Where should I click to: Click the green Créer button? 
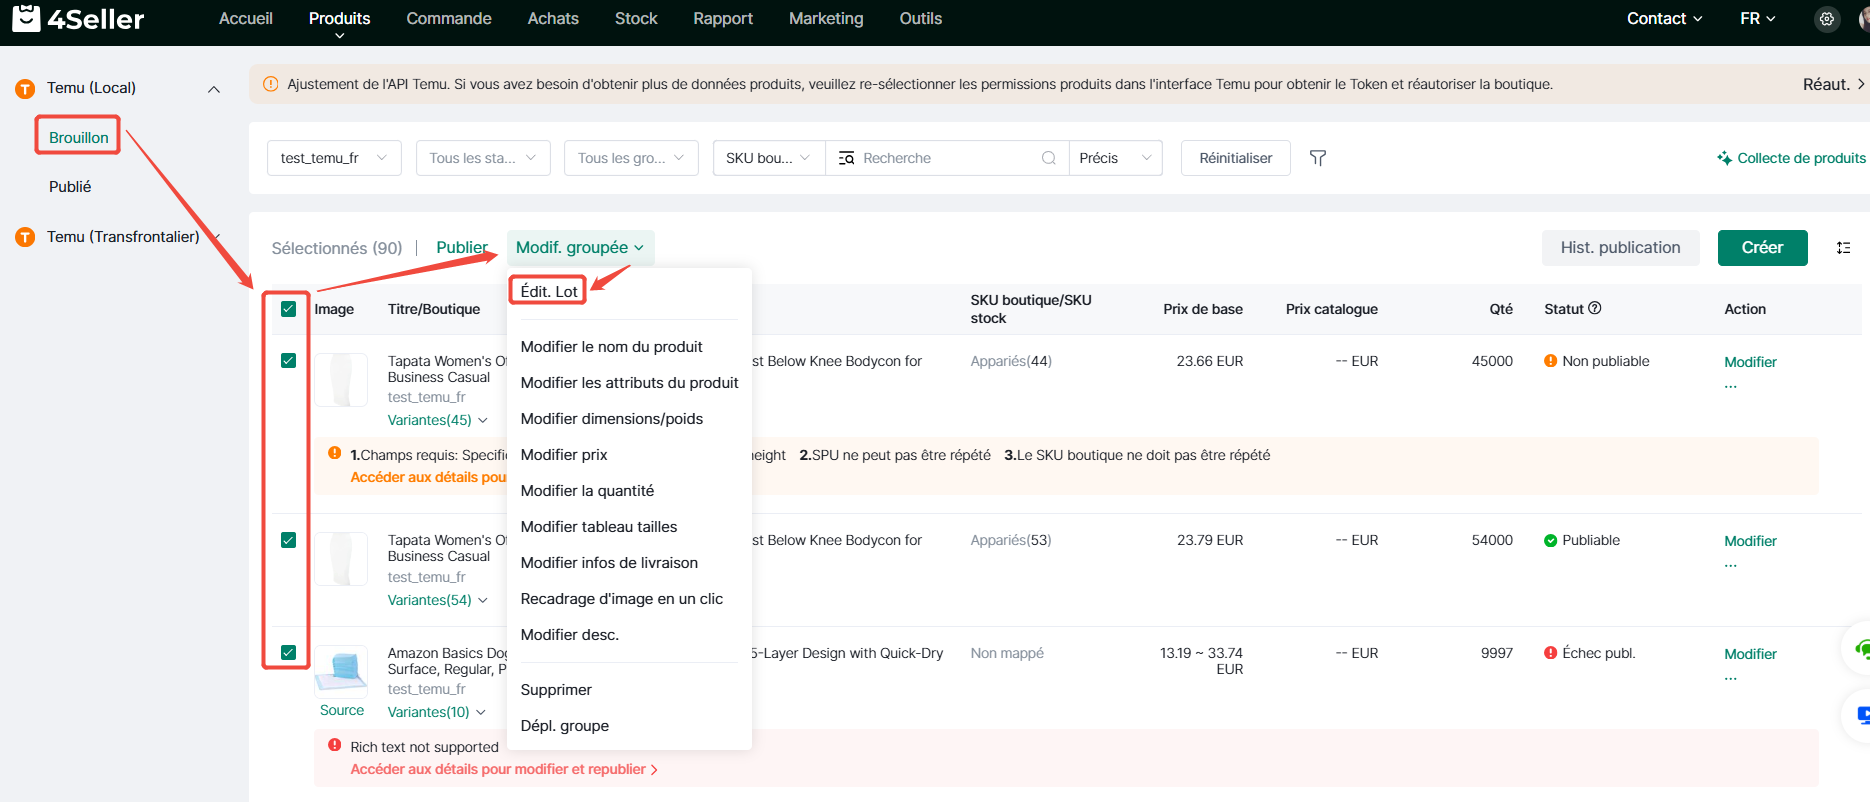coord(1762,248)
